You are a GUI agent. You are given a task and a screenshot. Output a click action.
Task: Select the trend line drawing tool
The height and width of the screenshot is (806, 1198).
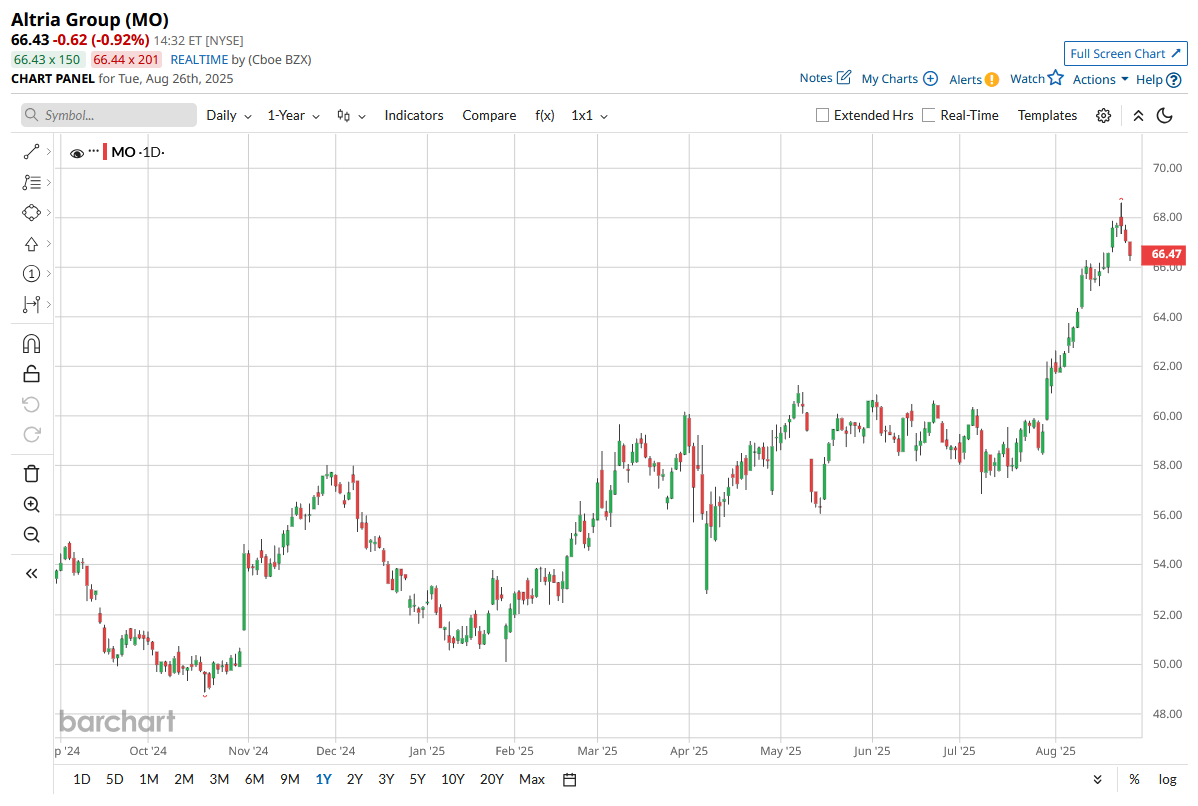pos(31,152)
